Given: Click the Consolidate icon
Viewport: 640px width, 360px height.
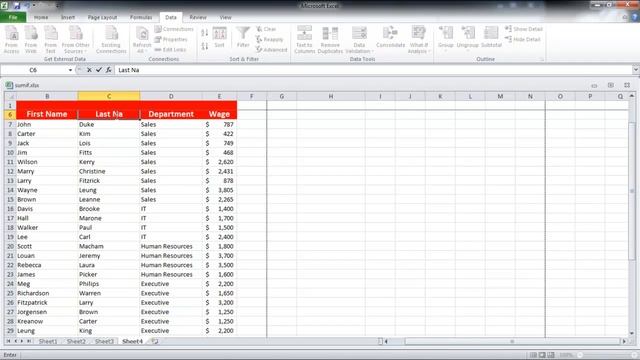Looking at the screenshot, I should [391, 38].
